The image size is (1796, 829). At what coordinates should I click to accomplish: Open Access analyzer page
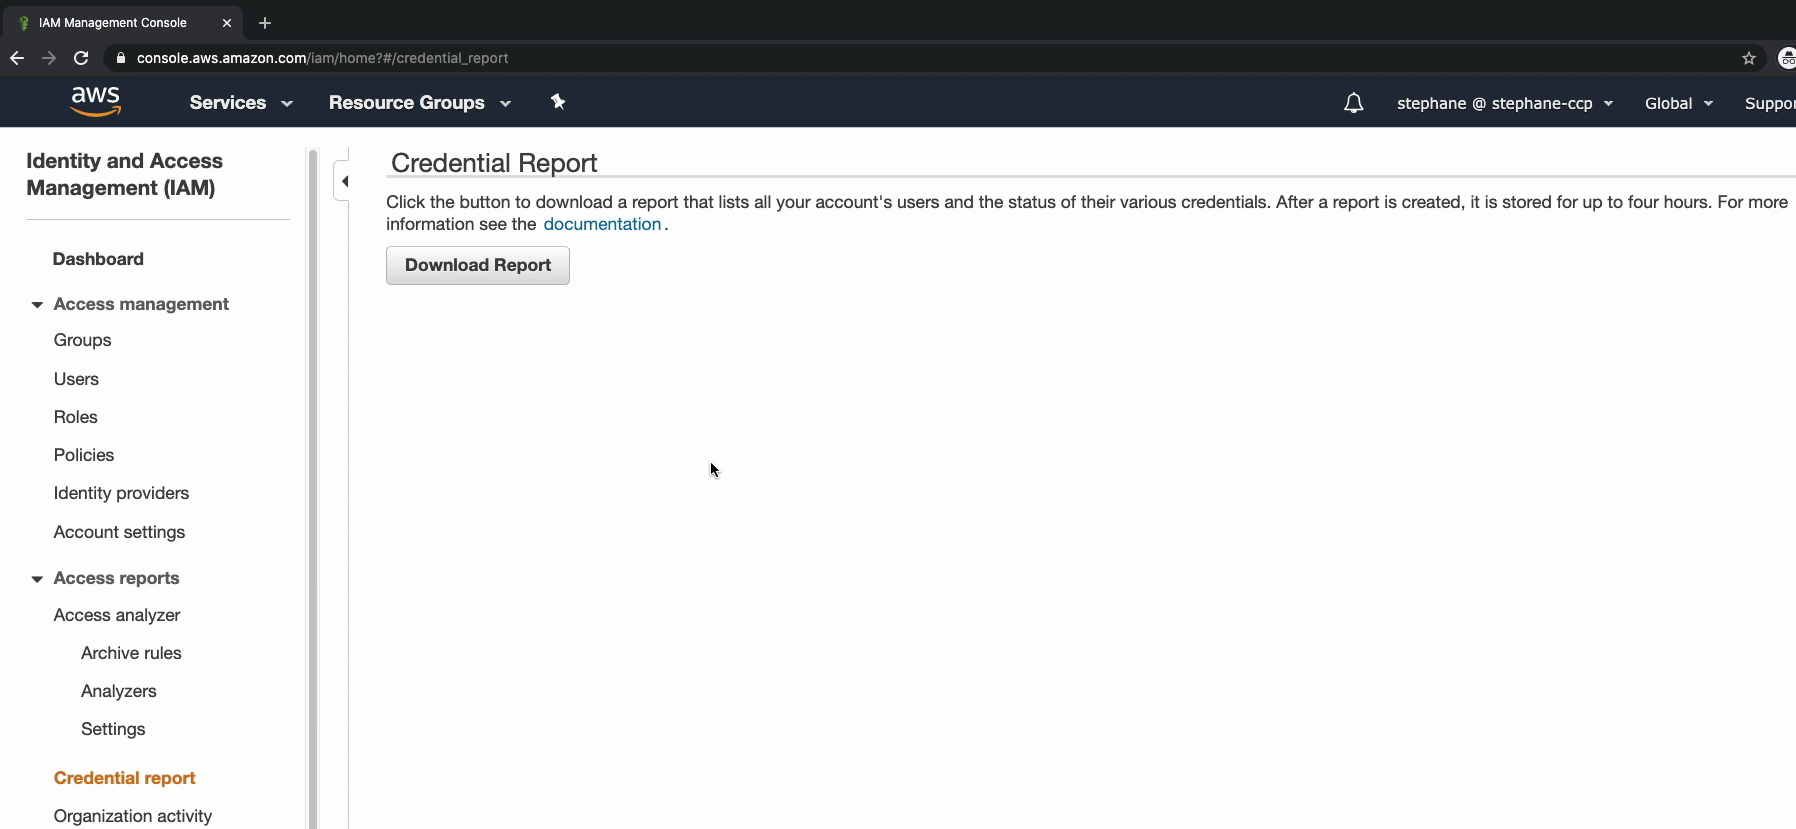[x=117, y=615]
